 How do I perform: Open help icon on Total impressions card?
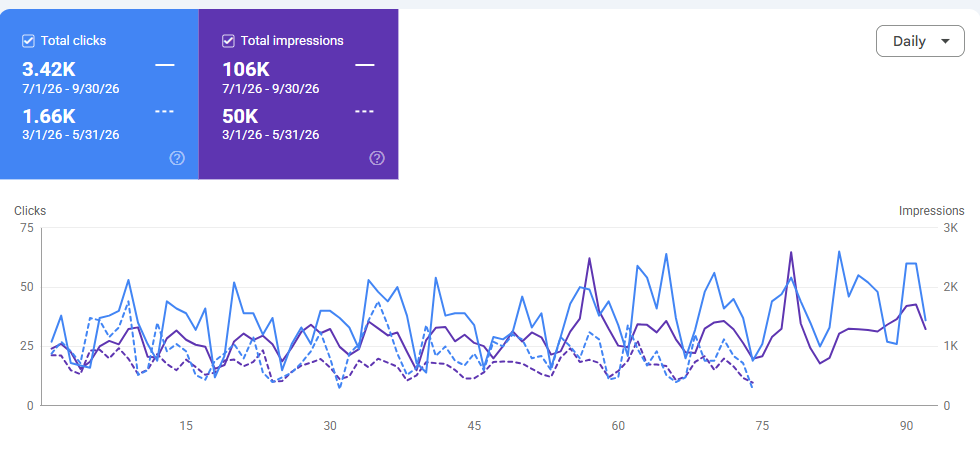click(x=377, y=158)
